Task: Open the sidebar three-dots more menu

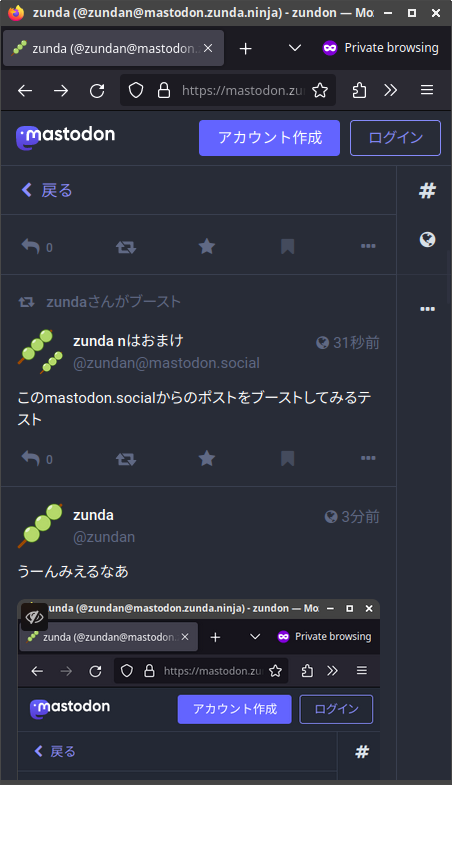Action: (x=427, y=309)
